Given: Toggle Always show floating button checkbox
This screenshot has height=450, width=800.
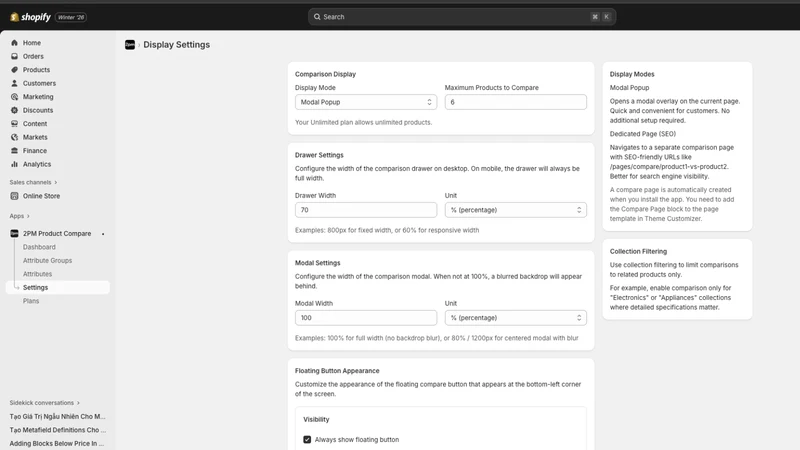Looking at the screenshot, I should (x=307, y=439).
